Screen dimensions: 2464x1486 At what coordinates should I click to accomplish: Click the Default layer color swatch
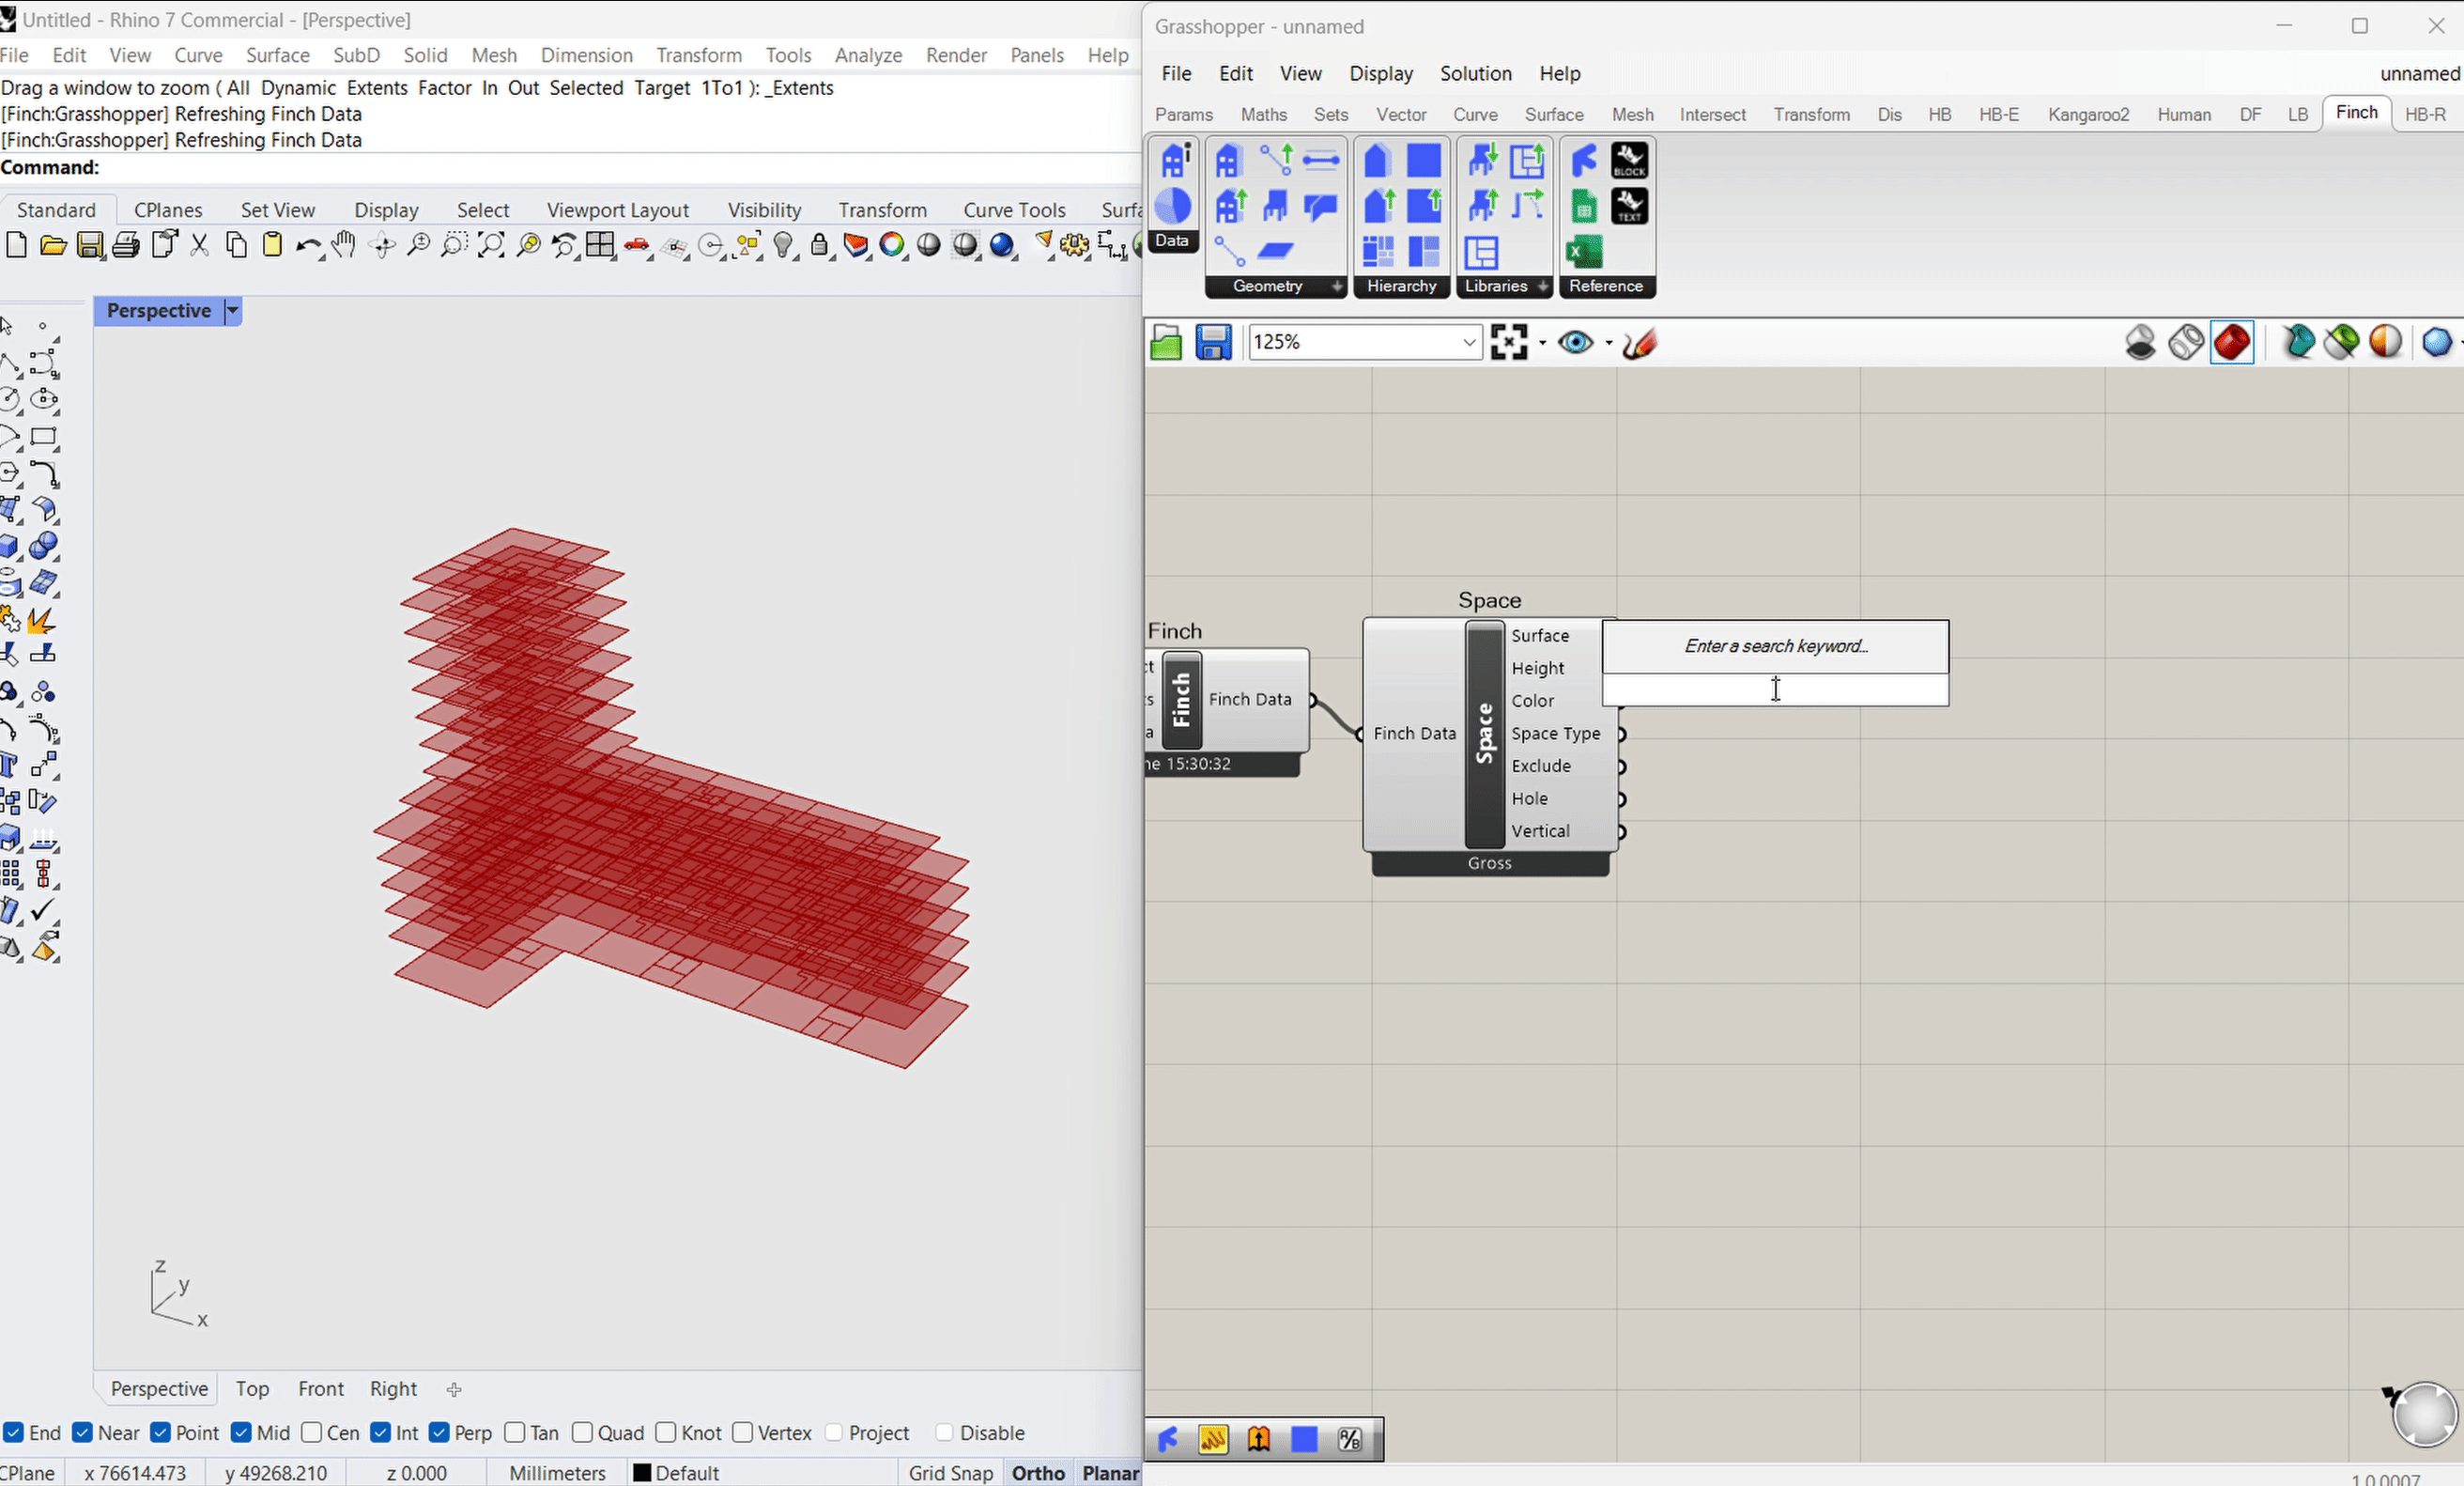click(642, 1472)
